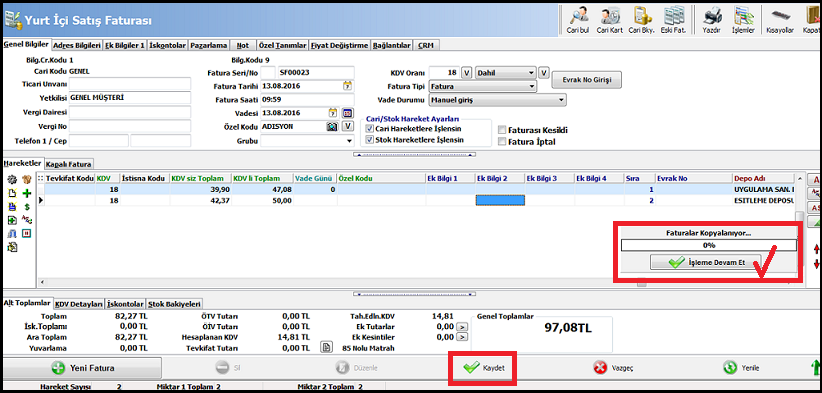Check the Fatura İptal checkbox
Screen dimensions: 822x393
502,141
